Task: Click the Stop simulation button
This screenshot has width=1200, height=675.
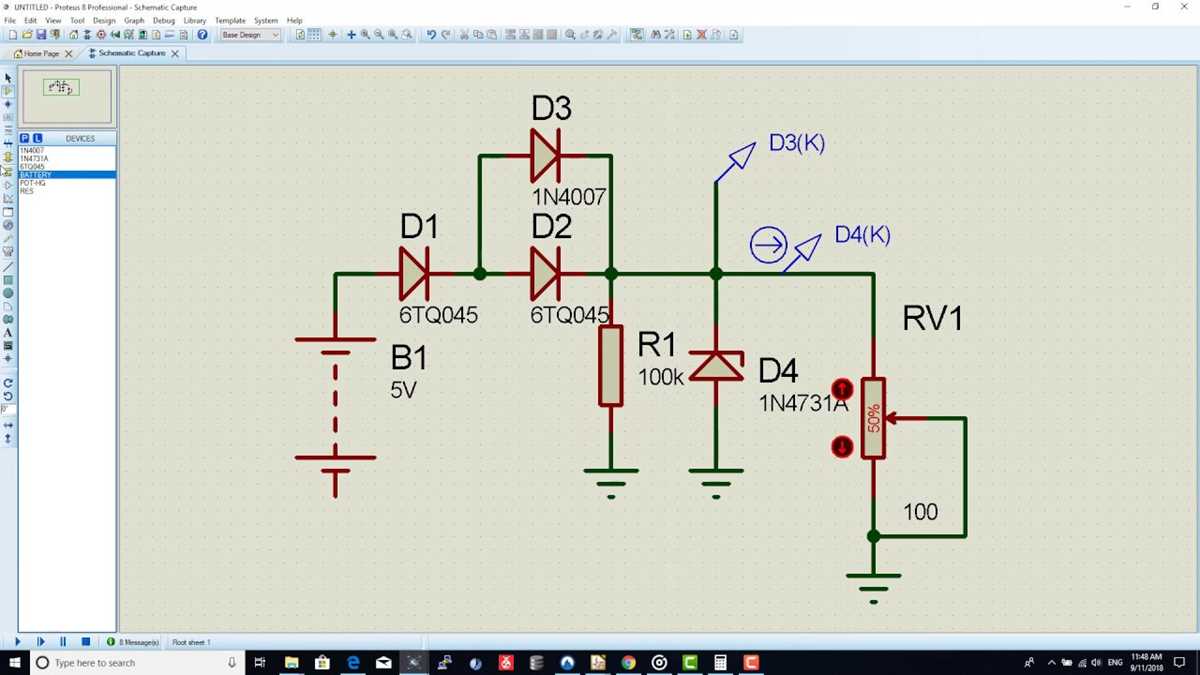Action: coord(86,642)
